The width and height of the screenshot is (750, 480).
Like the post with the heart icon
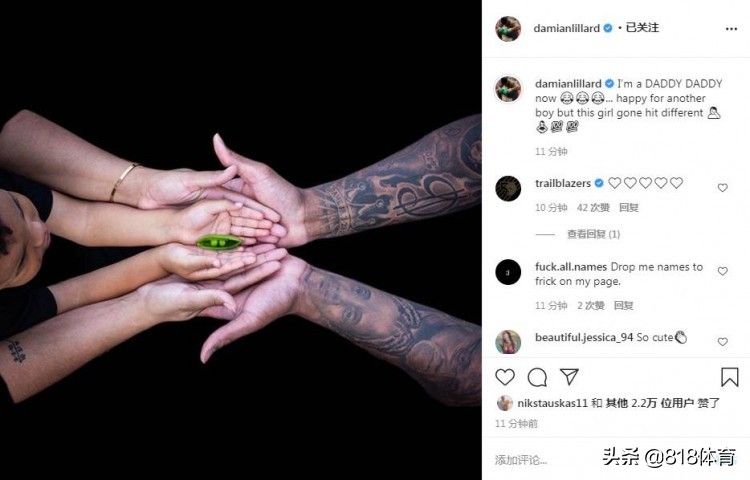coord(505,377)
